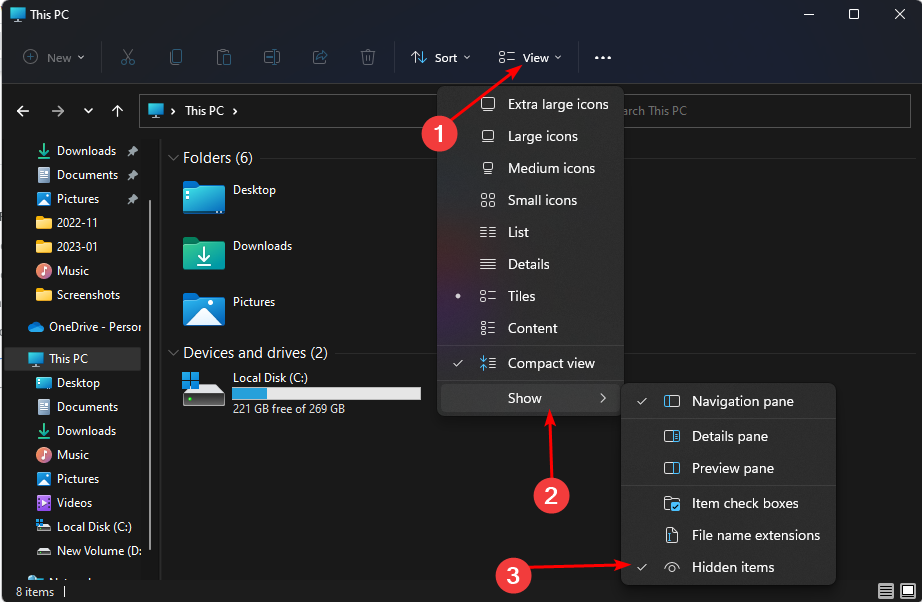Choose Details view in the View menu
922x602 pixels.
(530, 264)
